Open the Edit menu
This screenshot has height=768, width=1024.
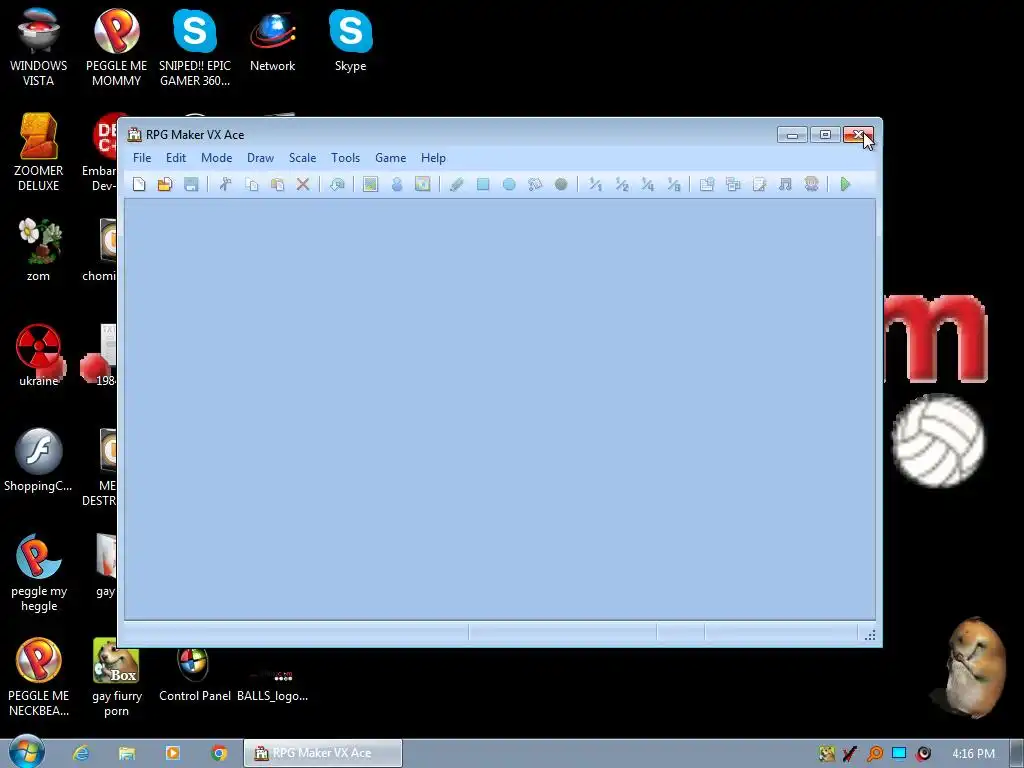point(176,157)
